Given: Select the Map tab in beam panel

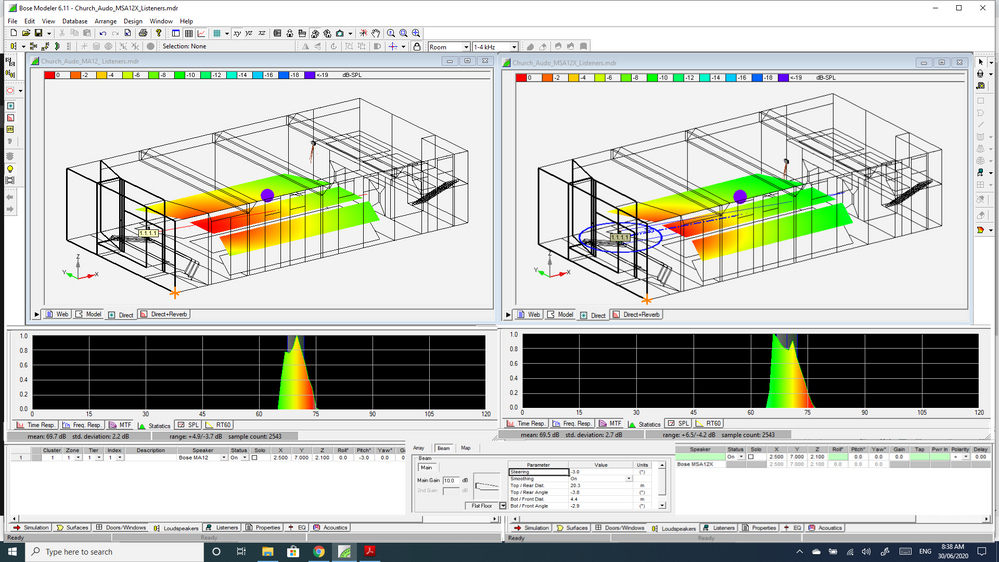Looking at the screenshot, I should pyautogui.click(x=466, y=448).
